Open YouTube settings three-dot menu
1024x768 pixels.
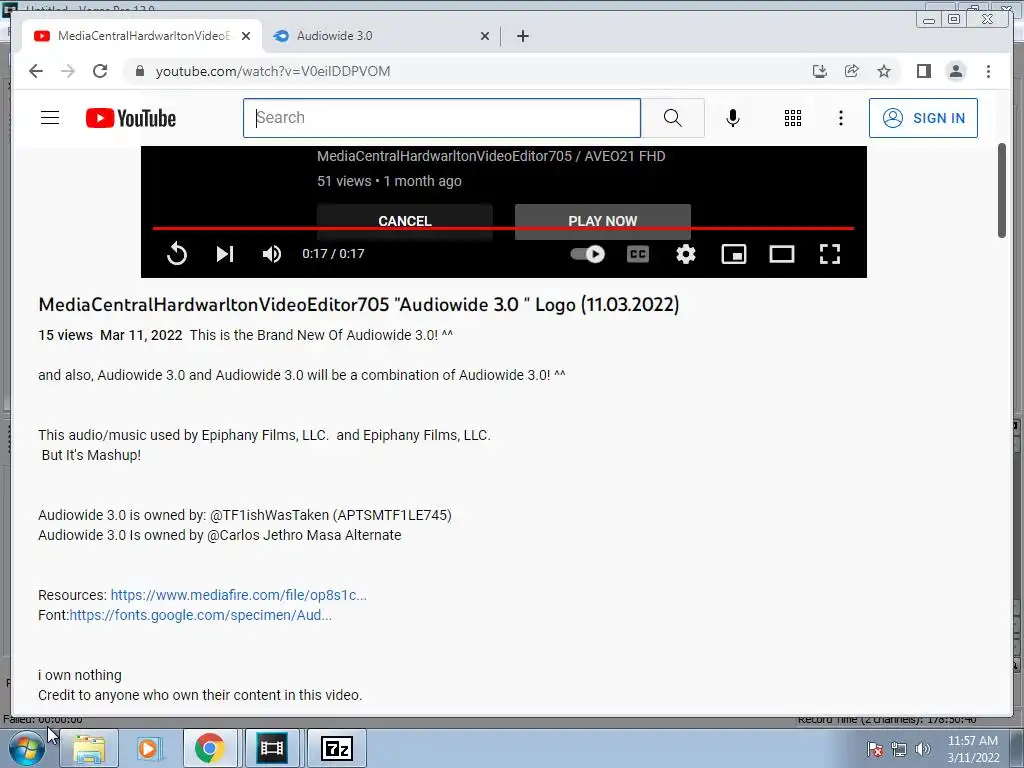click(x=840, y=118)
